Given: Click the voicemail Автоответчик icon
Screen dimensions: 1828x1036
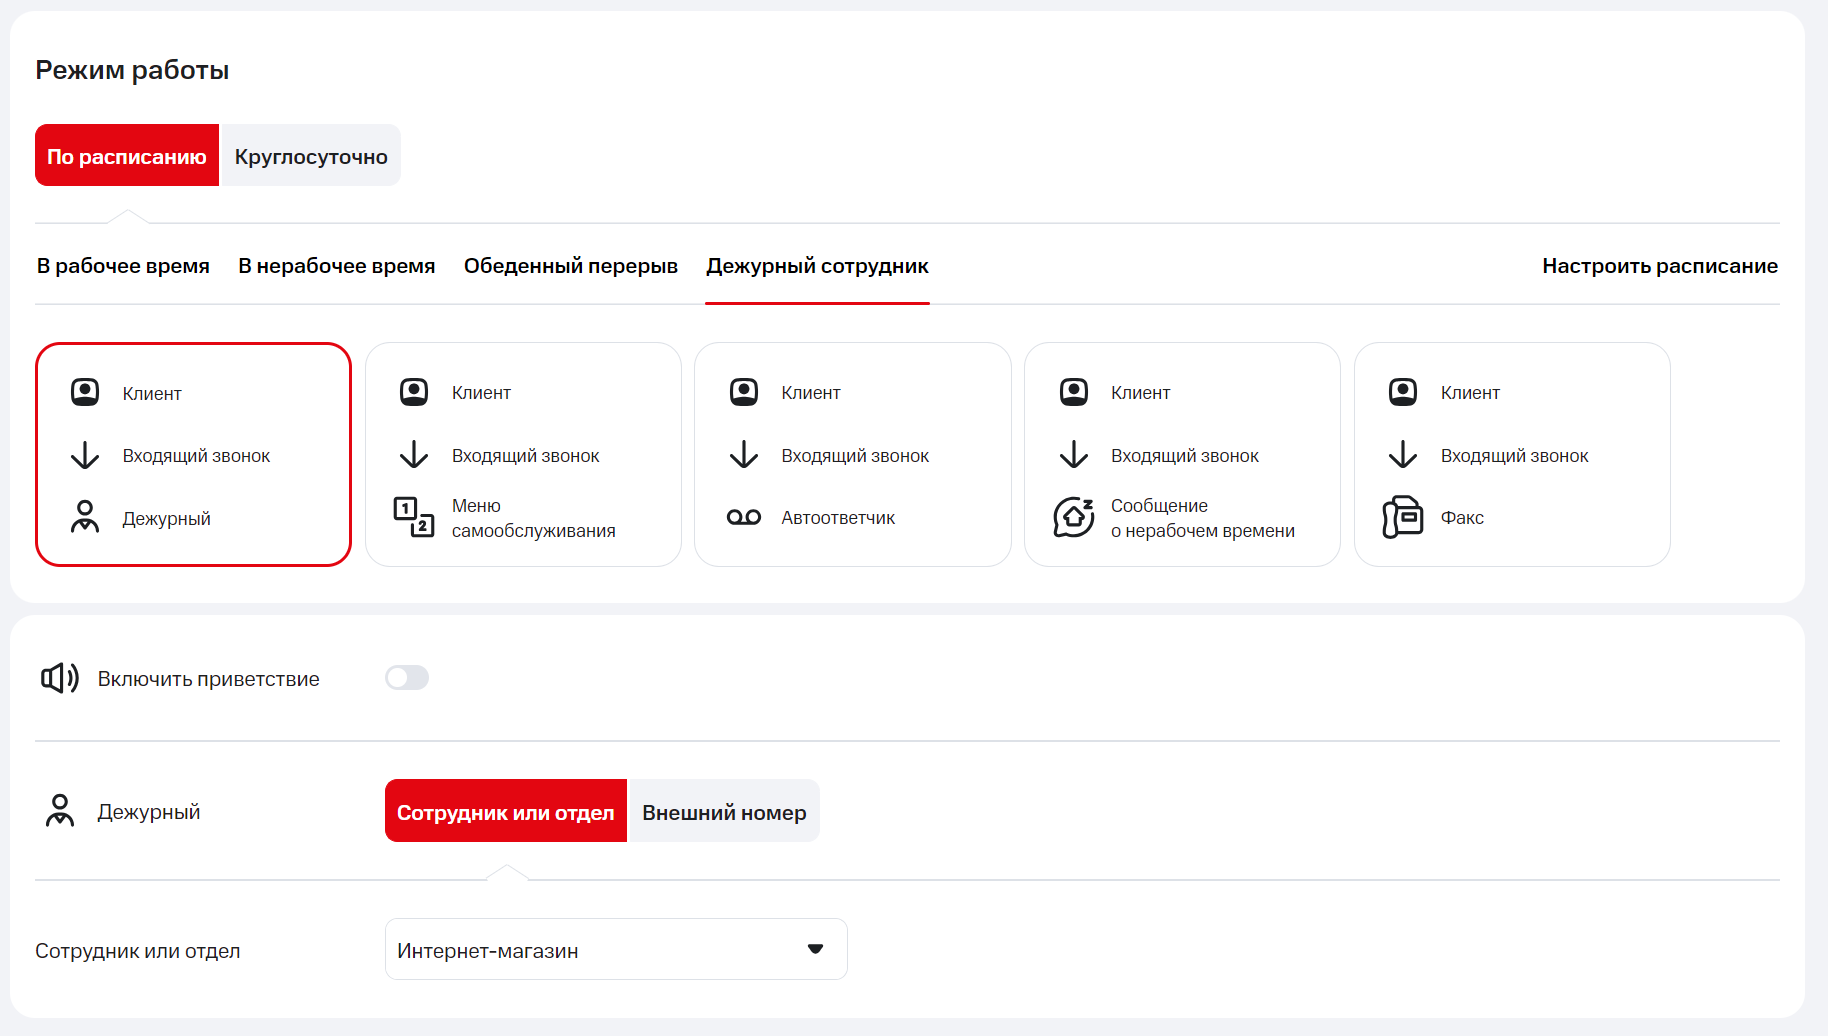Looking at the screenshot, I should pos(743,517).
